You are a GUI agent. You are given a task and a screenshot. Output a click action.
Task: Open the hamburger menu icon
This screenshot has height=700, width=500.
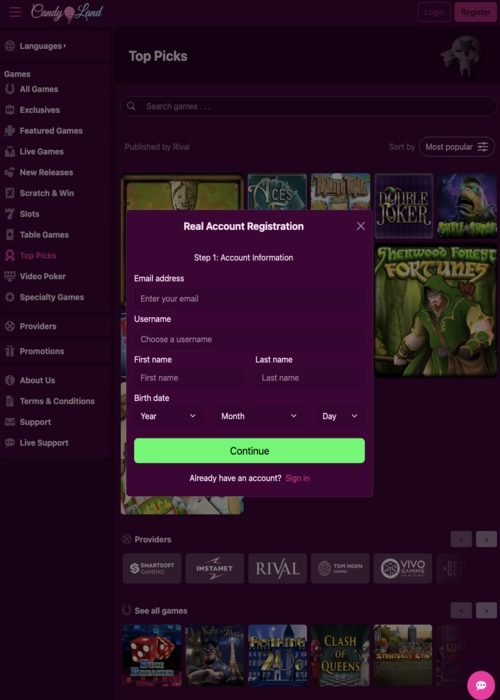coord(15,12)
